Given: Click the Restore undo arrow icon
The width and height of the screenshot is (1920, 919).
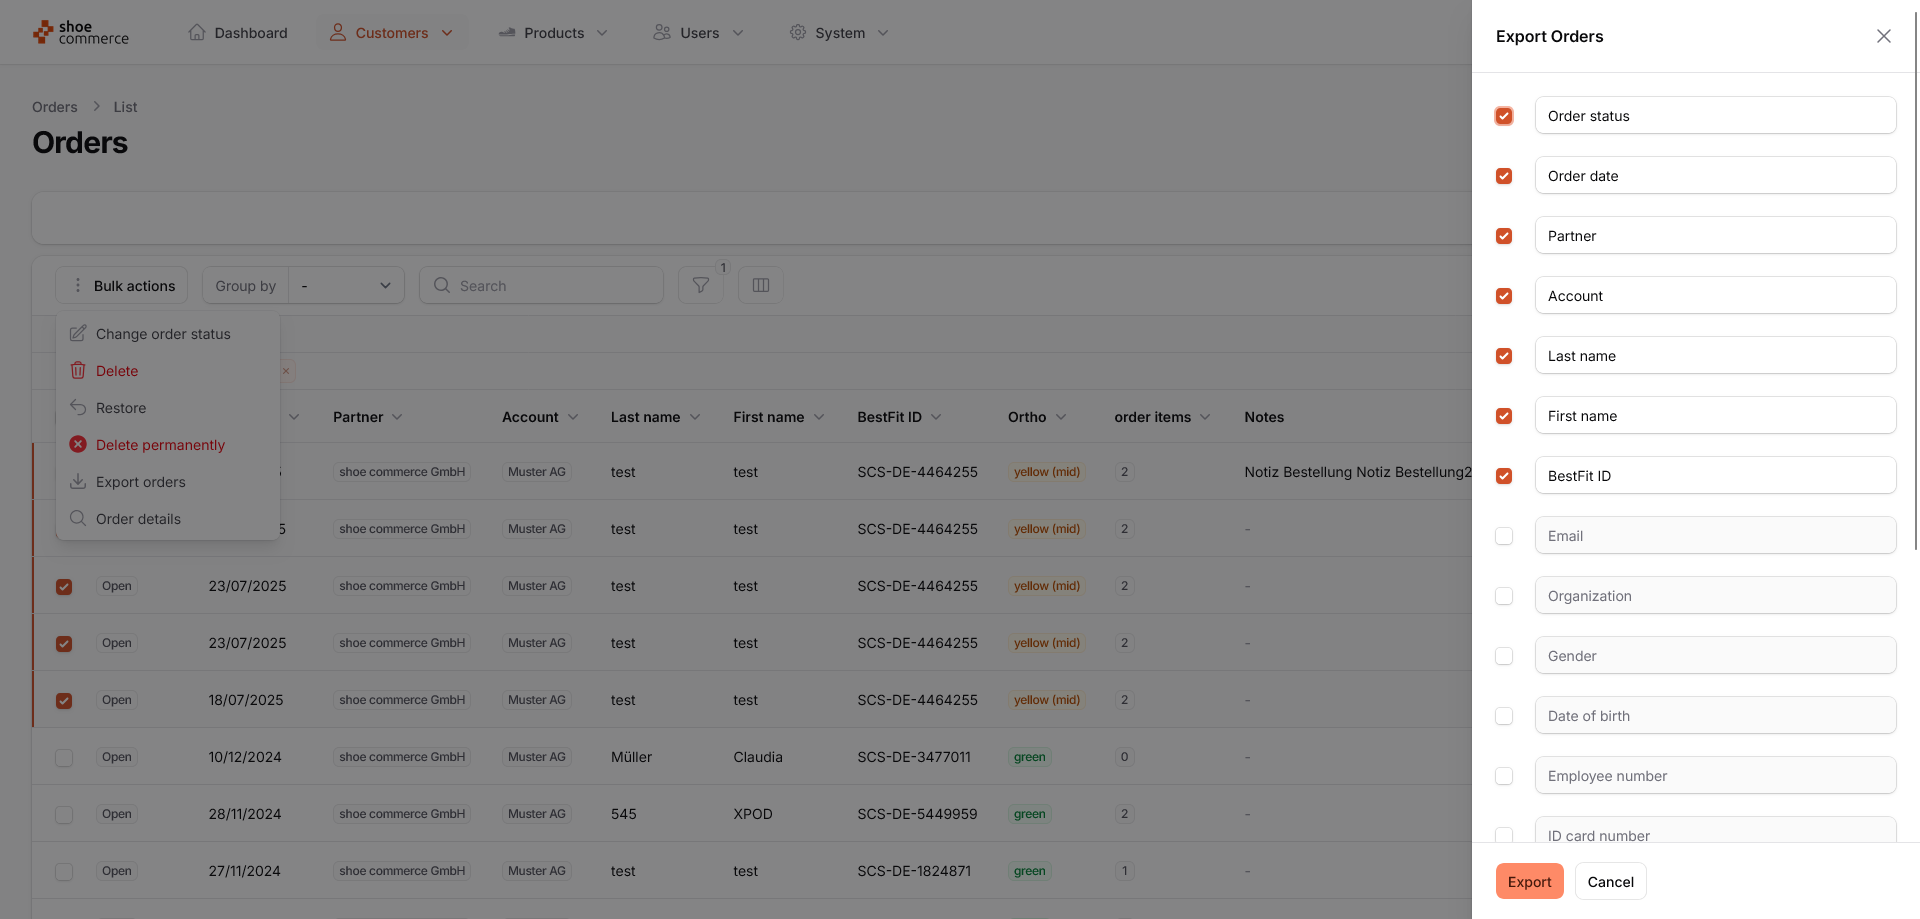Looking at the screenshot, I should [x=78, y=408].
